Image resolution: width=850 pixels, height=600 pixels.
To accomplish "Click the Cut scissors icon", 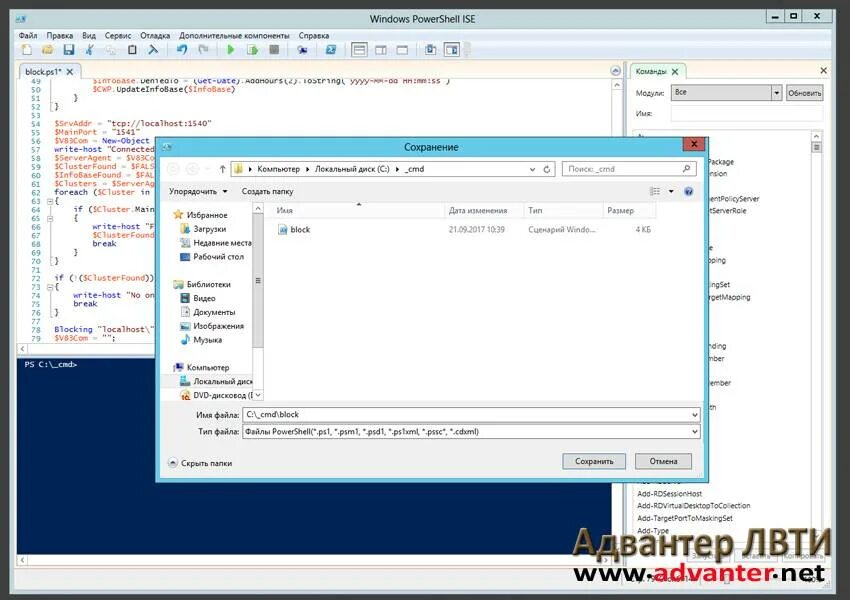I will coord(89,50).
